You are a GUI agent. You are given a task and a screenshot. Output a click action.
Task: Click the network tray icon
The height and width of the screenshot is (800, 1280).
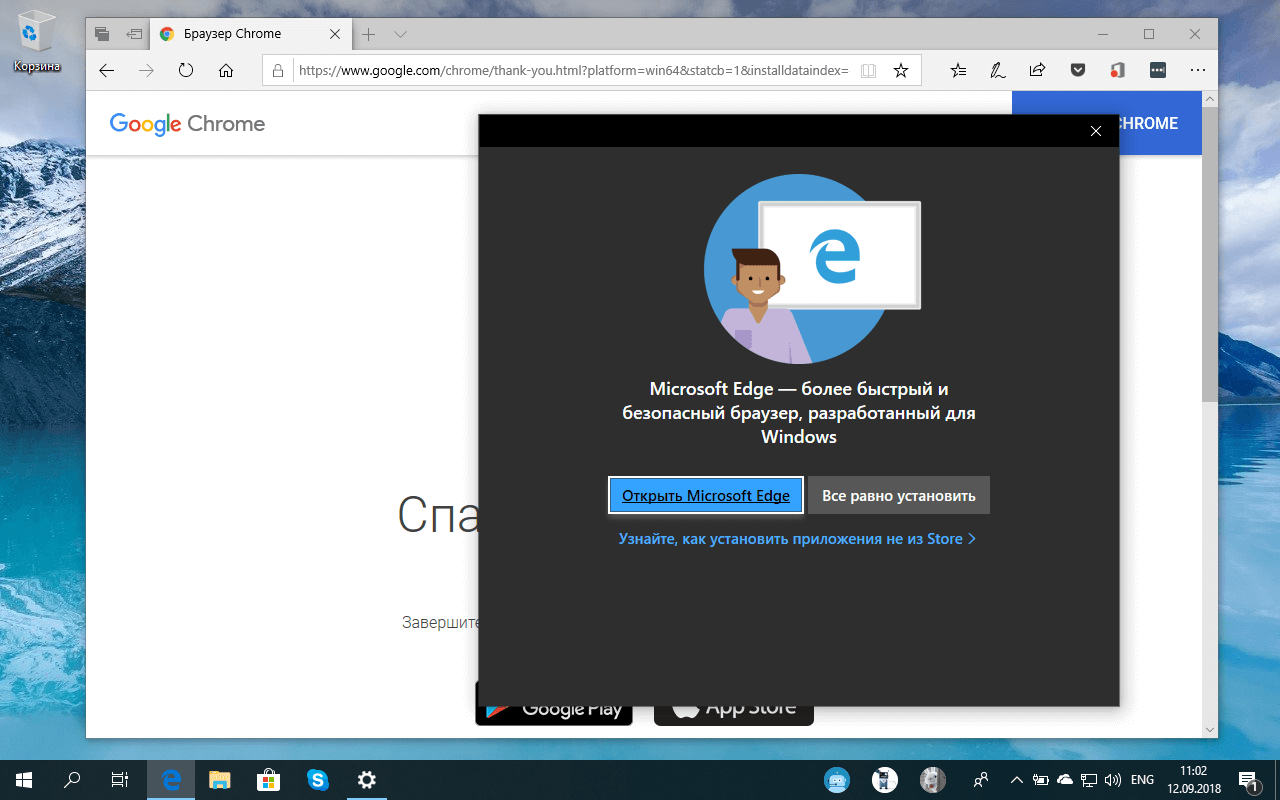pos(1088,780)
